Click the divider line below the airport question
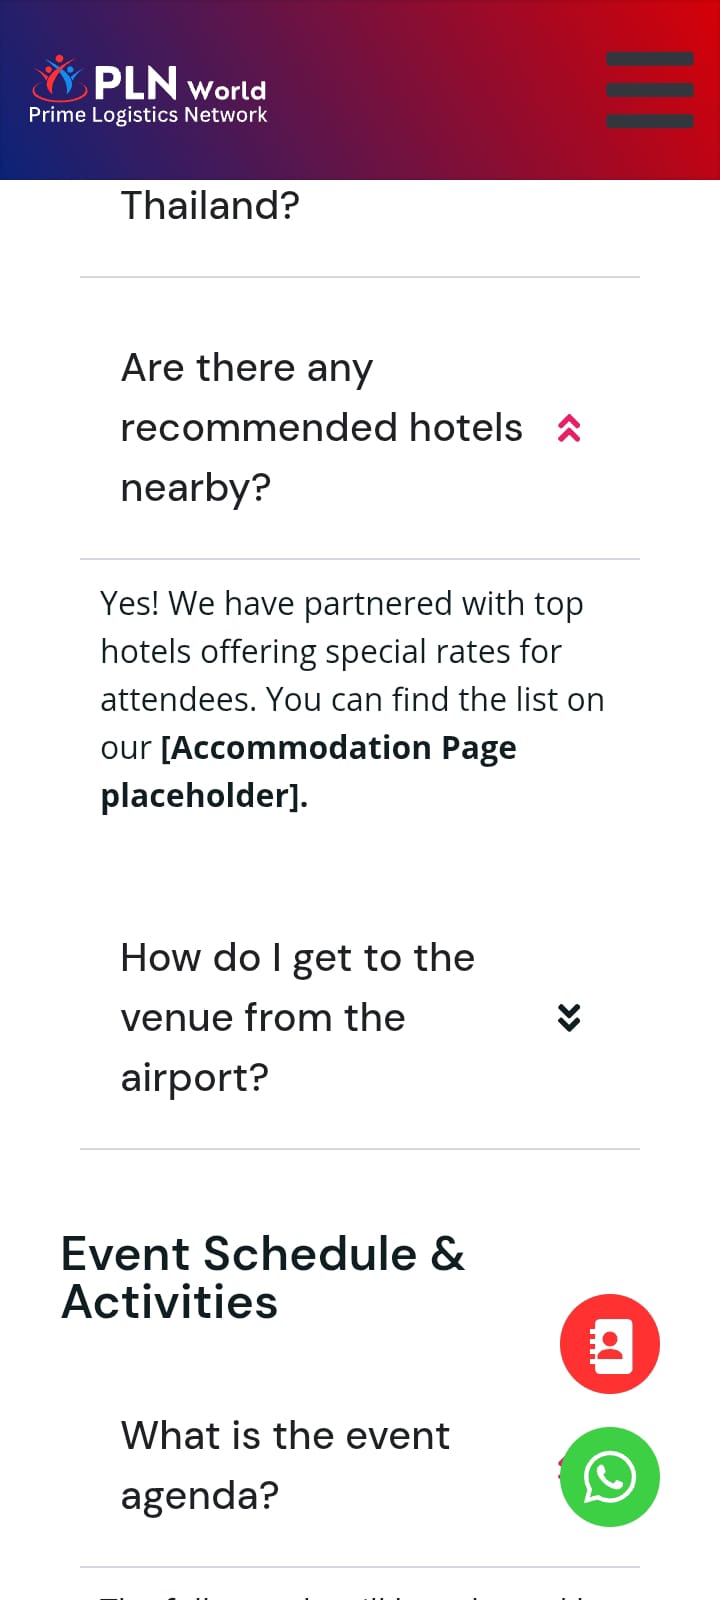The width and height of the screenshot is (720, 1600). (x=360, y=1149)
